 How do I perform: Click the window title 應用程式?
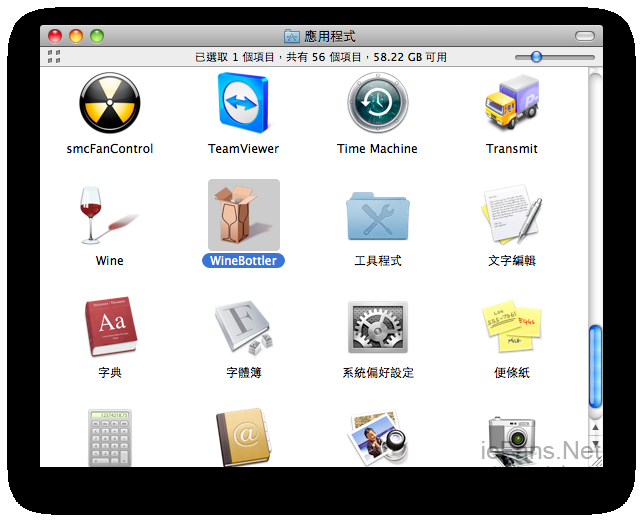pyautogui.click(x=330, y=36)
